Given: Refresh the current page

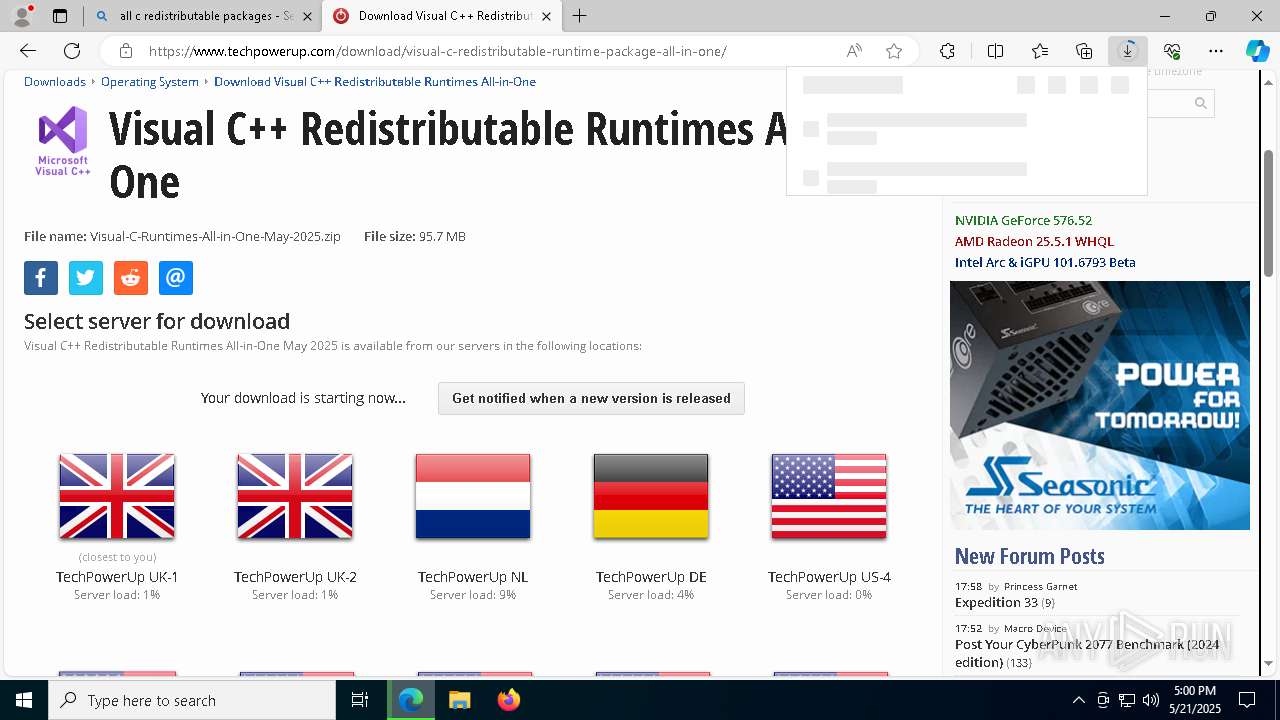Looking at the screenshot, I should (72, 51).
